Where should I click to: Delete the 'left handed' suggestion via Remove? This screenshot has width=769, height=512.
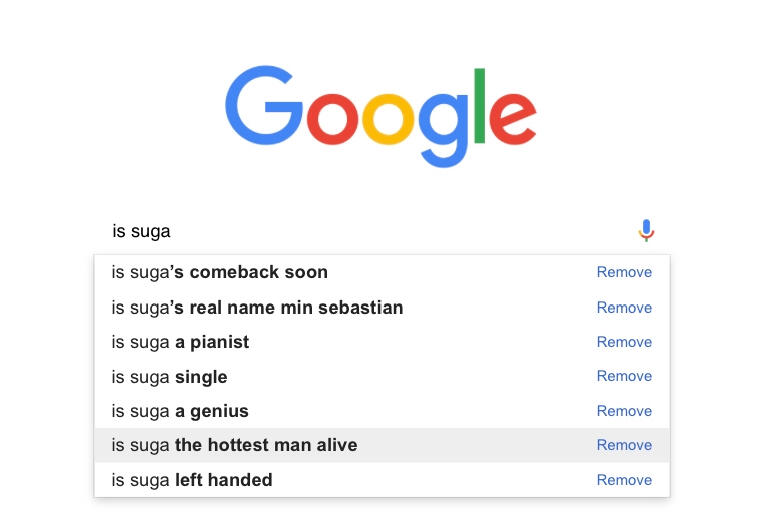(624, 480)
